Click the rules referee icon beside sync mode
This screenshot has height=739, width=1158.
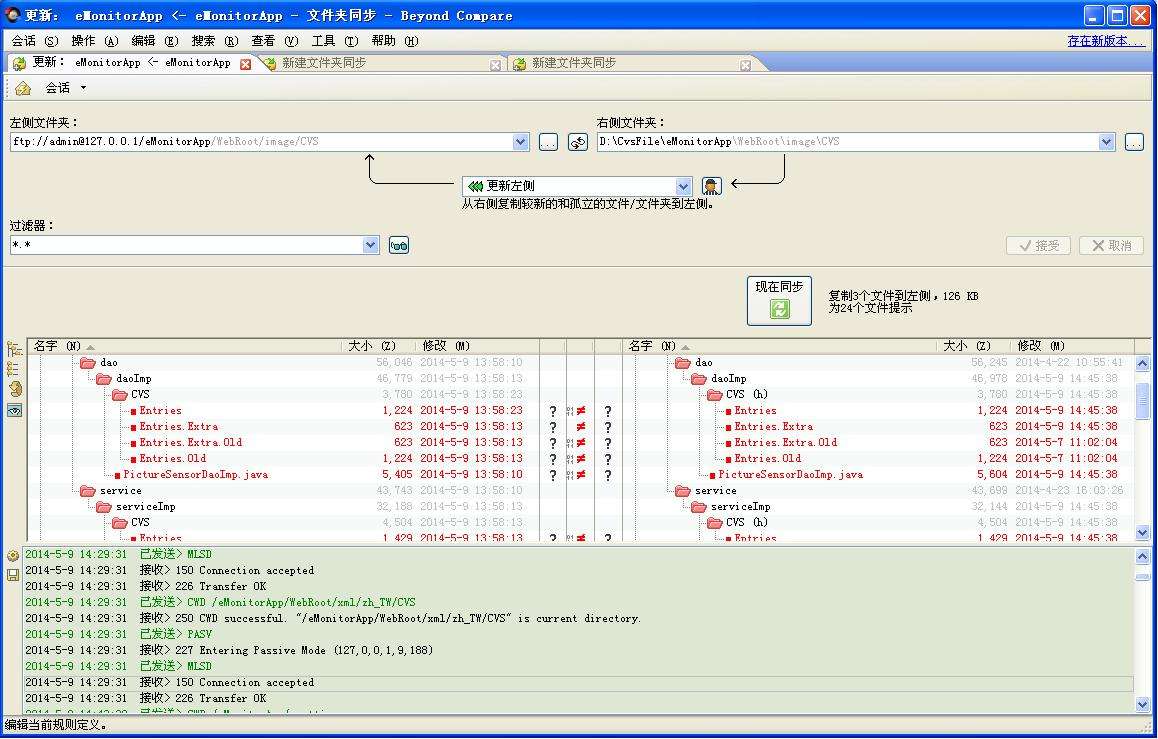(x=711, y=186)
